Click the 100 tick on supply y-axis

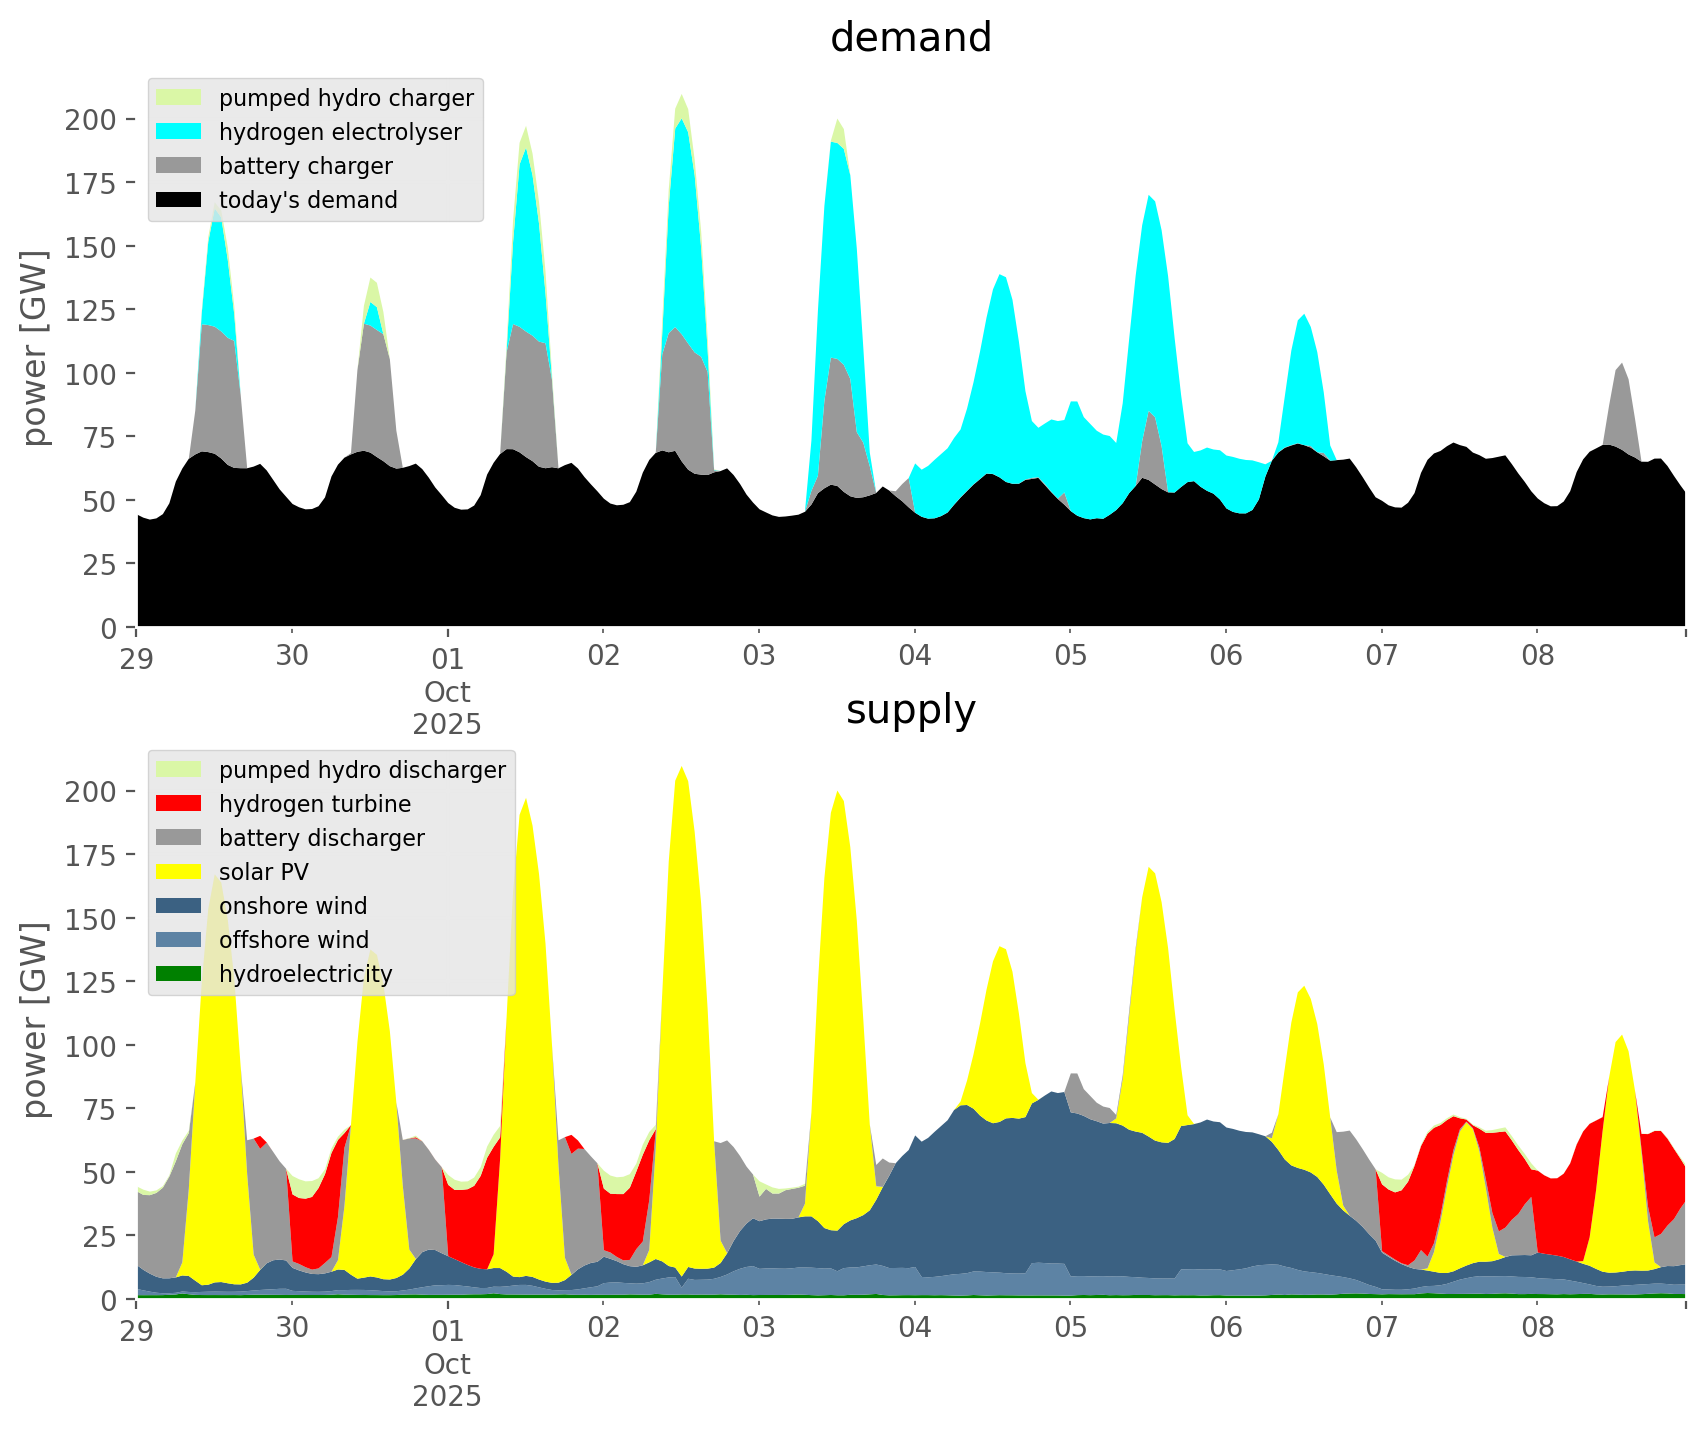pyautogui.click(x=91, y=1046)
